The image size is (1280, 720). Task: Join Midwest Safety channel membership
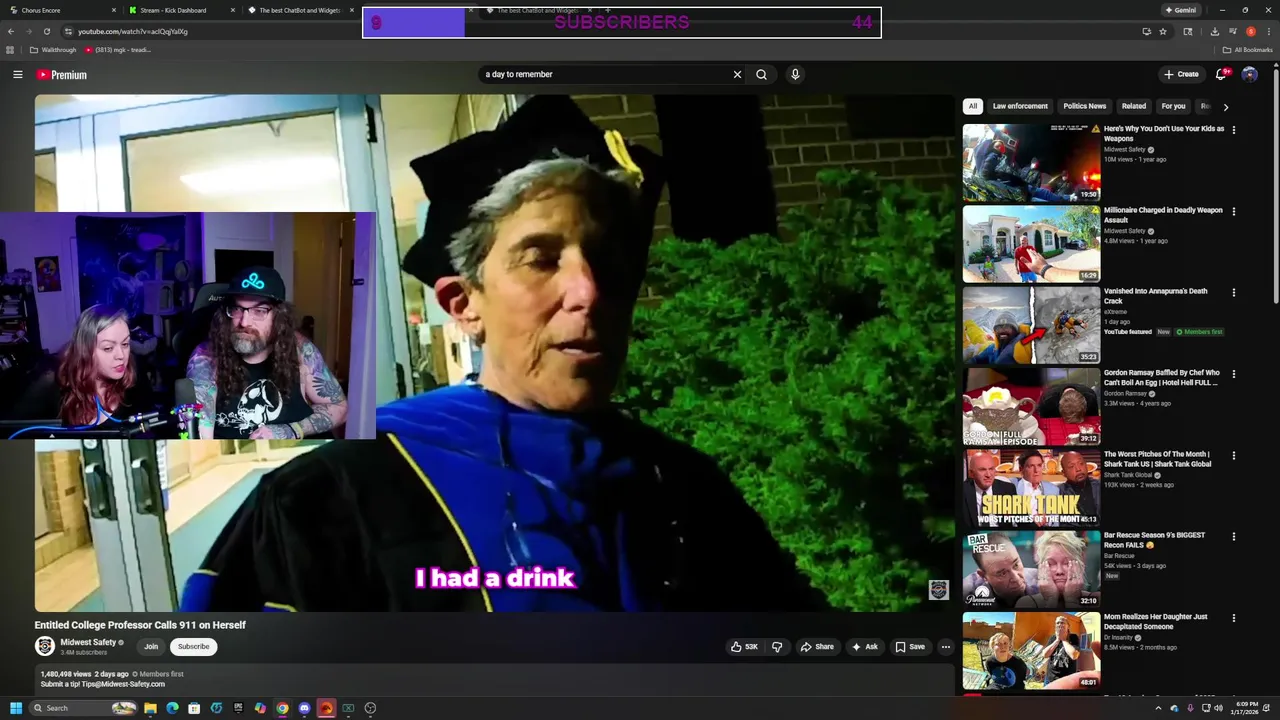tap(151, 647)
